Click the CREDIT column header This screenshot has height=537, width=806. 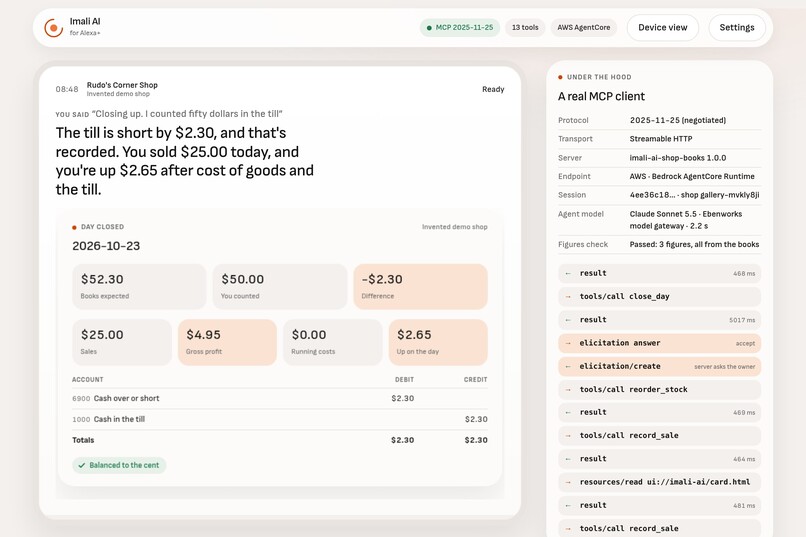[475, 379]
